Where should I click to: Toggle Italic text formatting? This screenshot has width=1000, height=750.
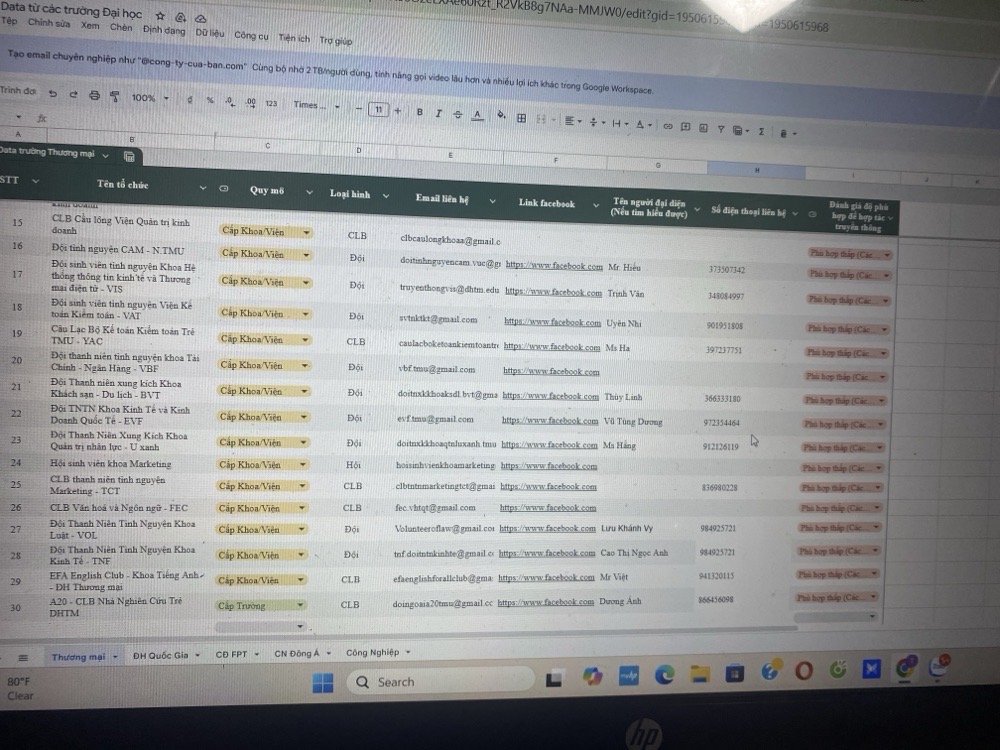438,113
